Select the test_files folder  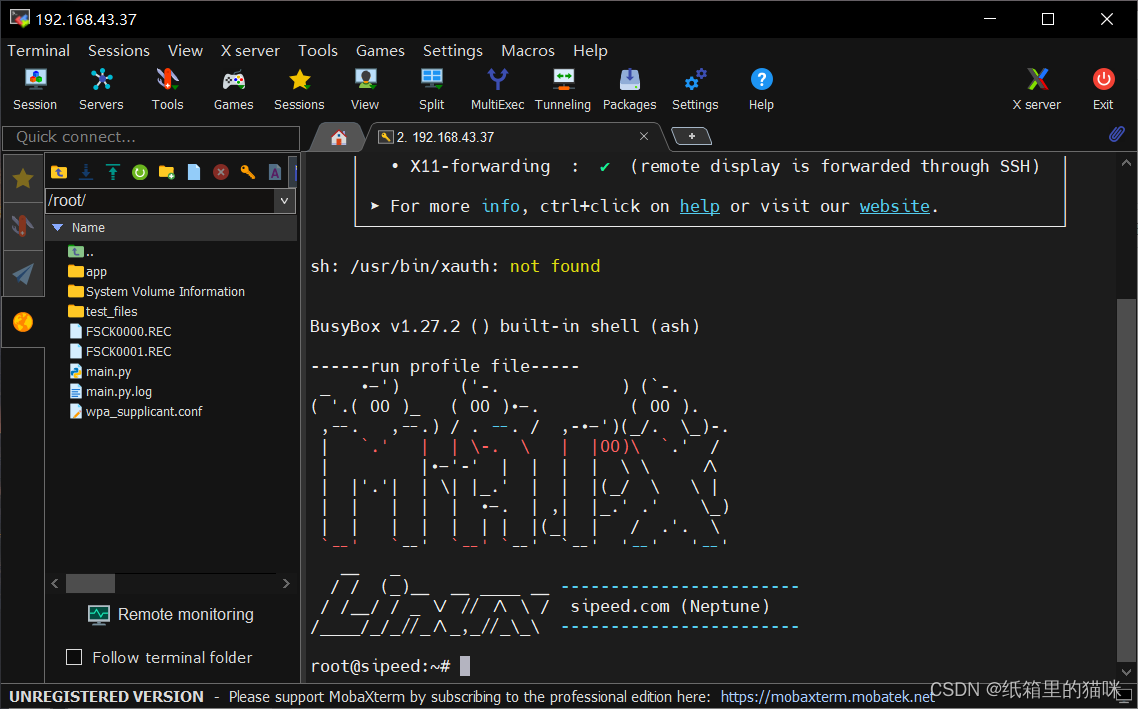click(103, 311)
